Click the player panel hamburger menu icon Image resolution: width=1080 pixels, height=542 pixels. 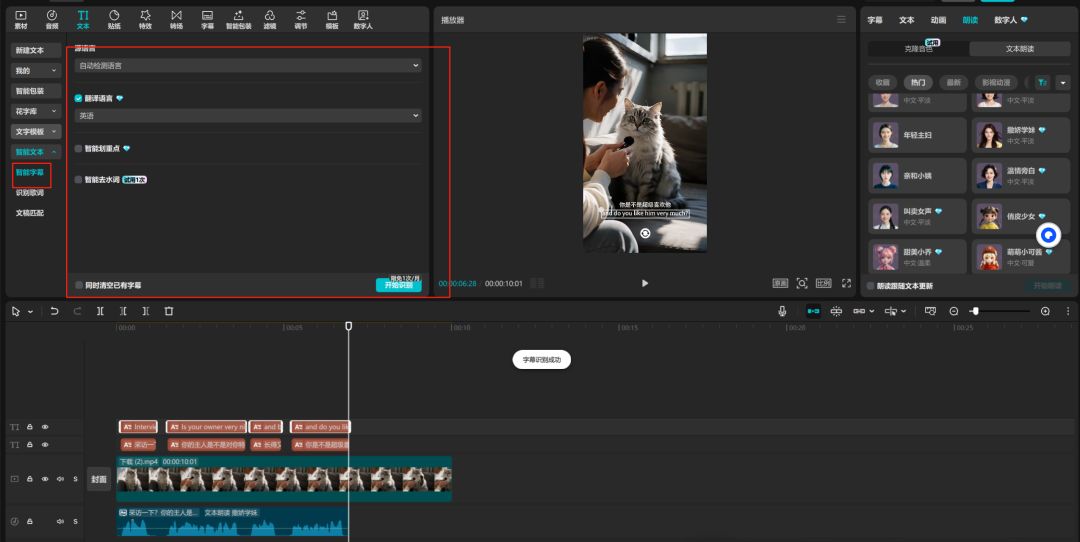click(x=841, y=19)
